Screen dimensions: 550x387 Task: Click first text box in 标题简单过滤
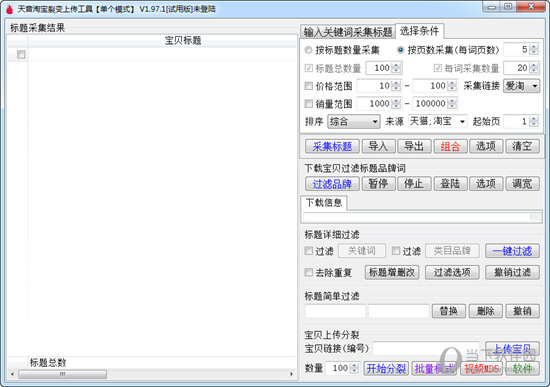(335, 311)
